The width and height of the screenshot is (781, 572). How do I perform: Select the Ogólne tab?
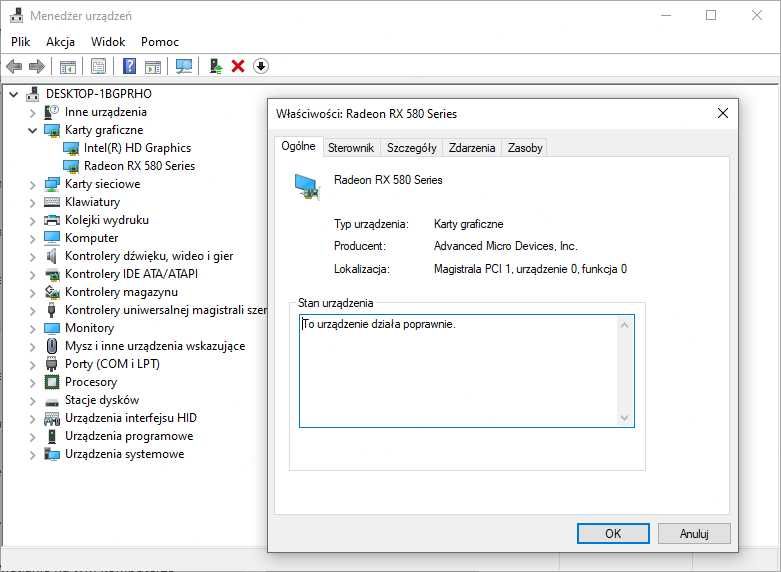coord(298,146)
